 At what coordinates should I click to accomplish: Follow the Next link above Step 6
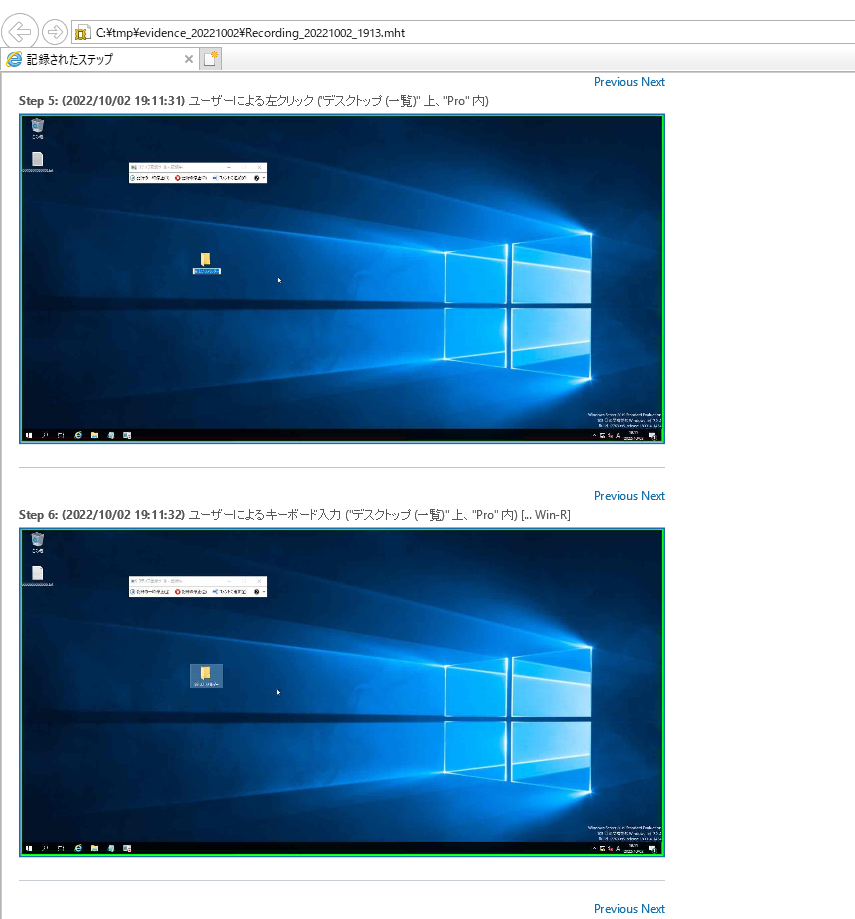pos(653,496)
